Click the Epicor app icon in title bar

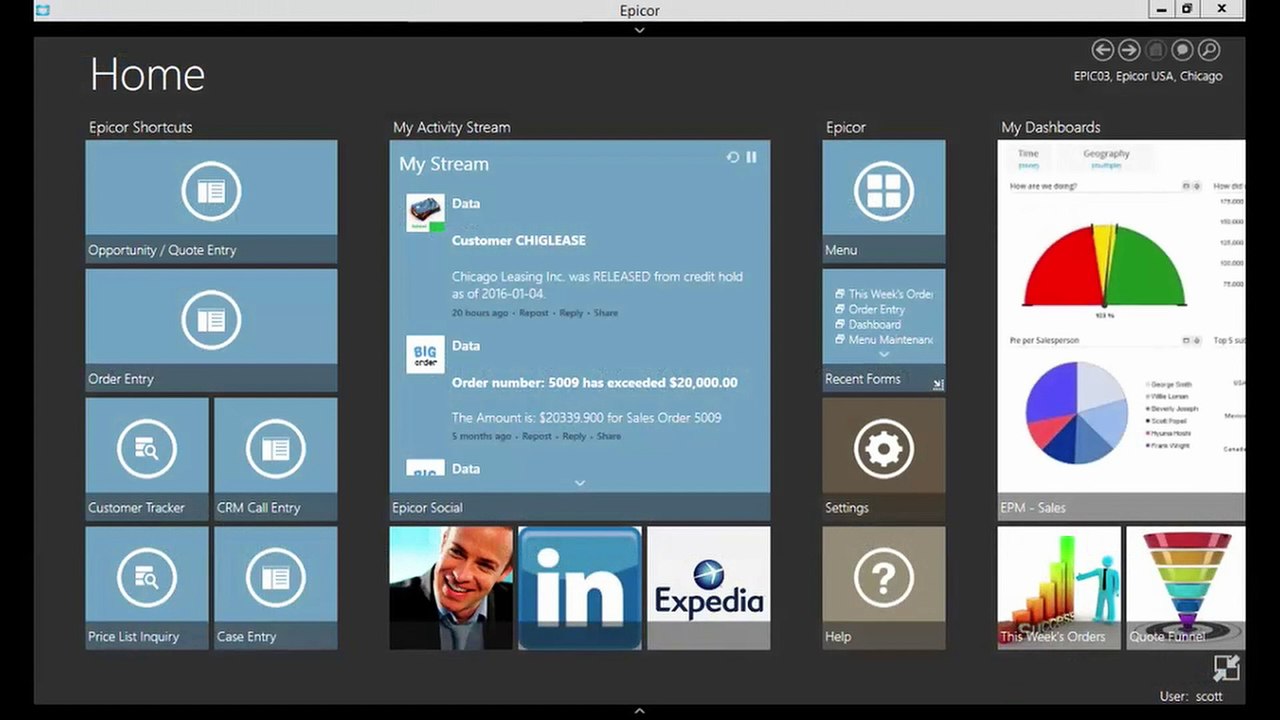42,9
